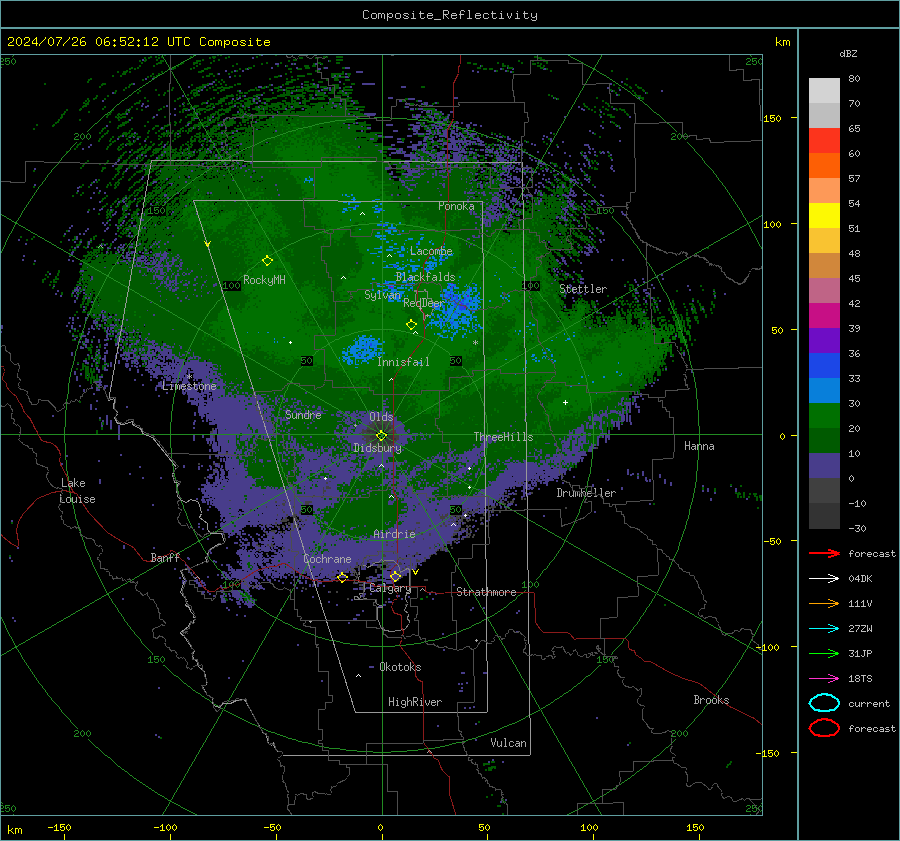This screenshot has height=841, width=900.
Task: Click the green 31JP arrow in legend
Action: click(824, 653)
